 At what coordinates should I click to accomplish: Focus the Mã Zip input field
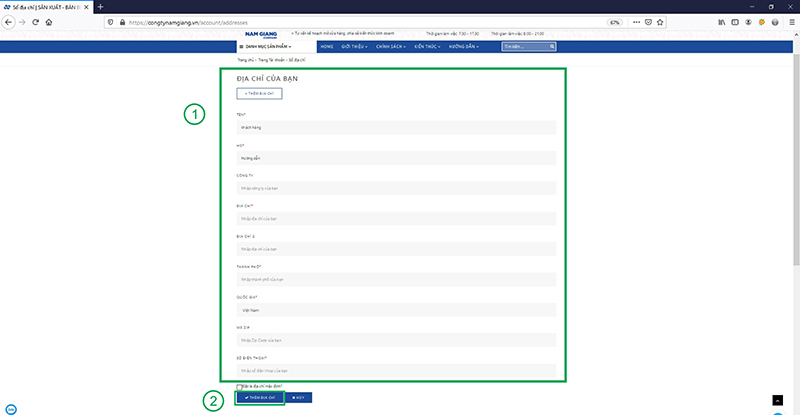(x=396, y=340)
